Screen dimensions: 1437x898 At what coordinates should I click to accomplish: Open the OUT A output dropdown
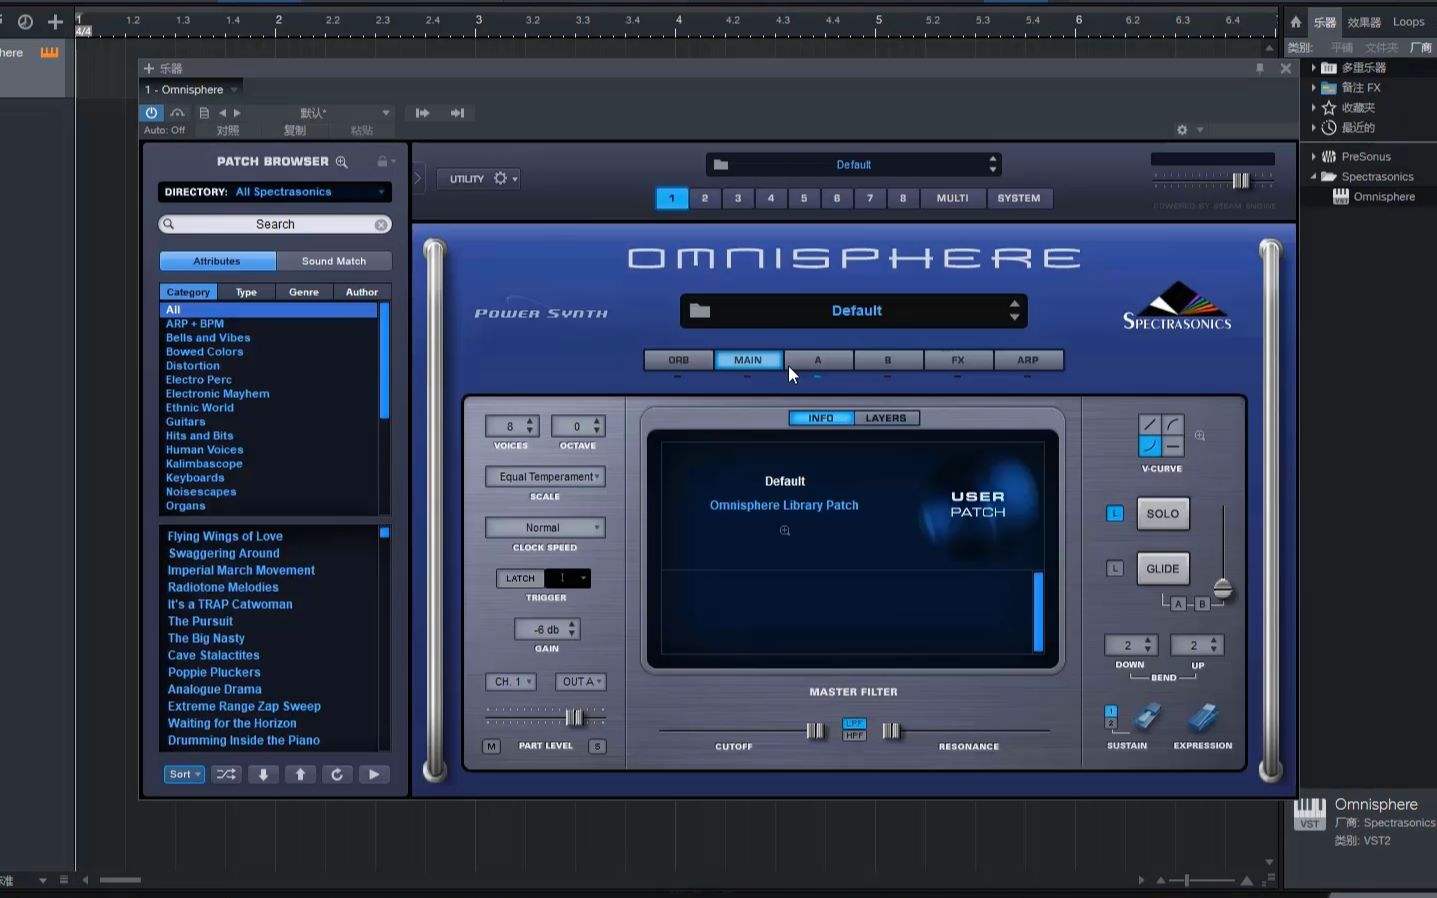pos(580,682)
